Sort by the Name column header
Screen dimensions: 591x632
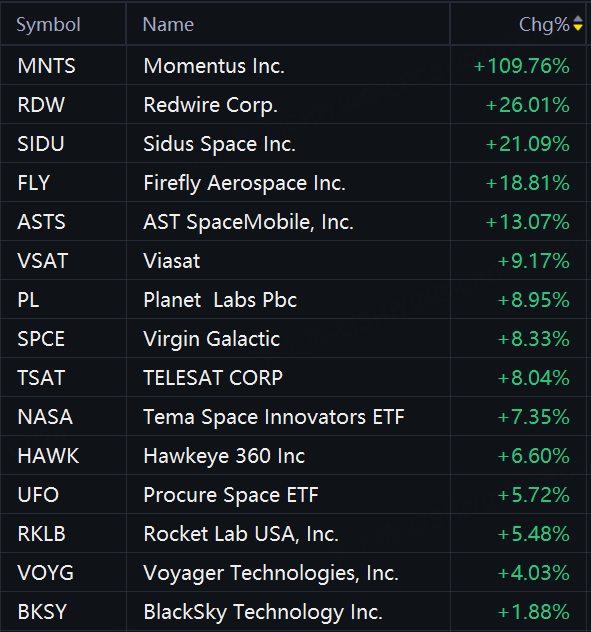[169, 25]
